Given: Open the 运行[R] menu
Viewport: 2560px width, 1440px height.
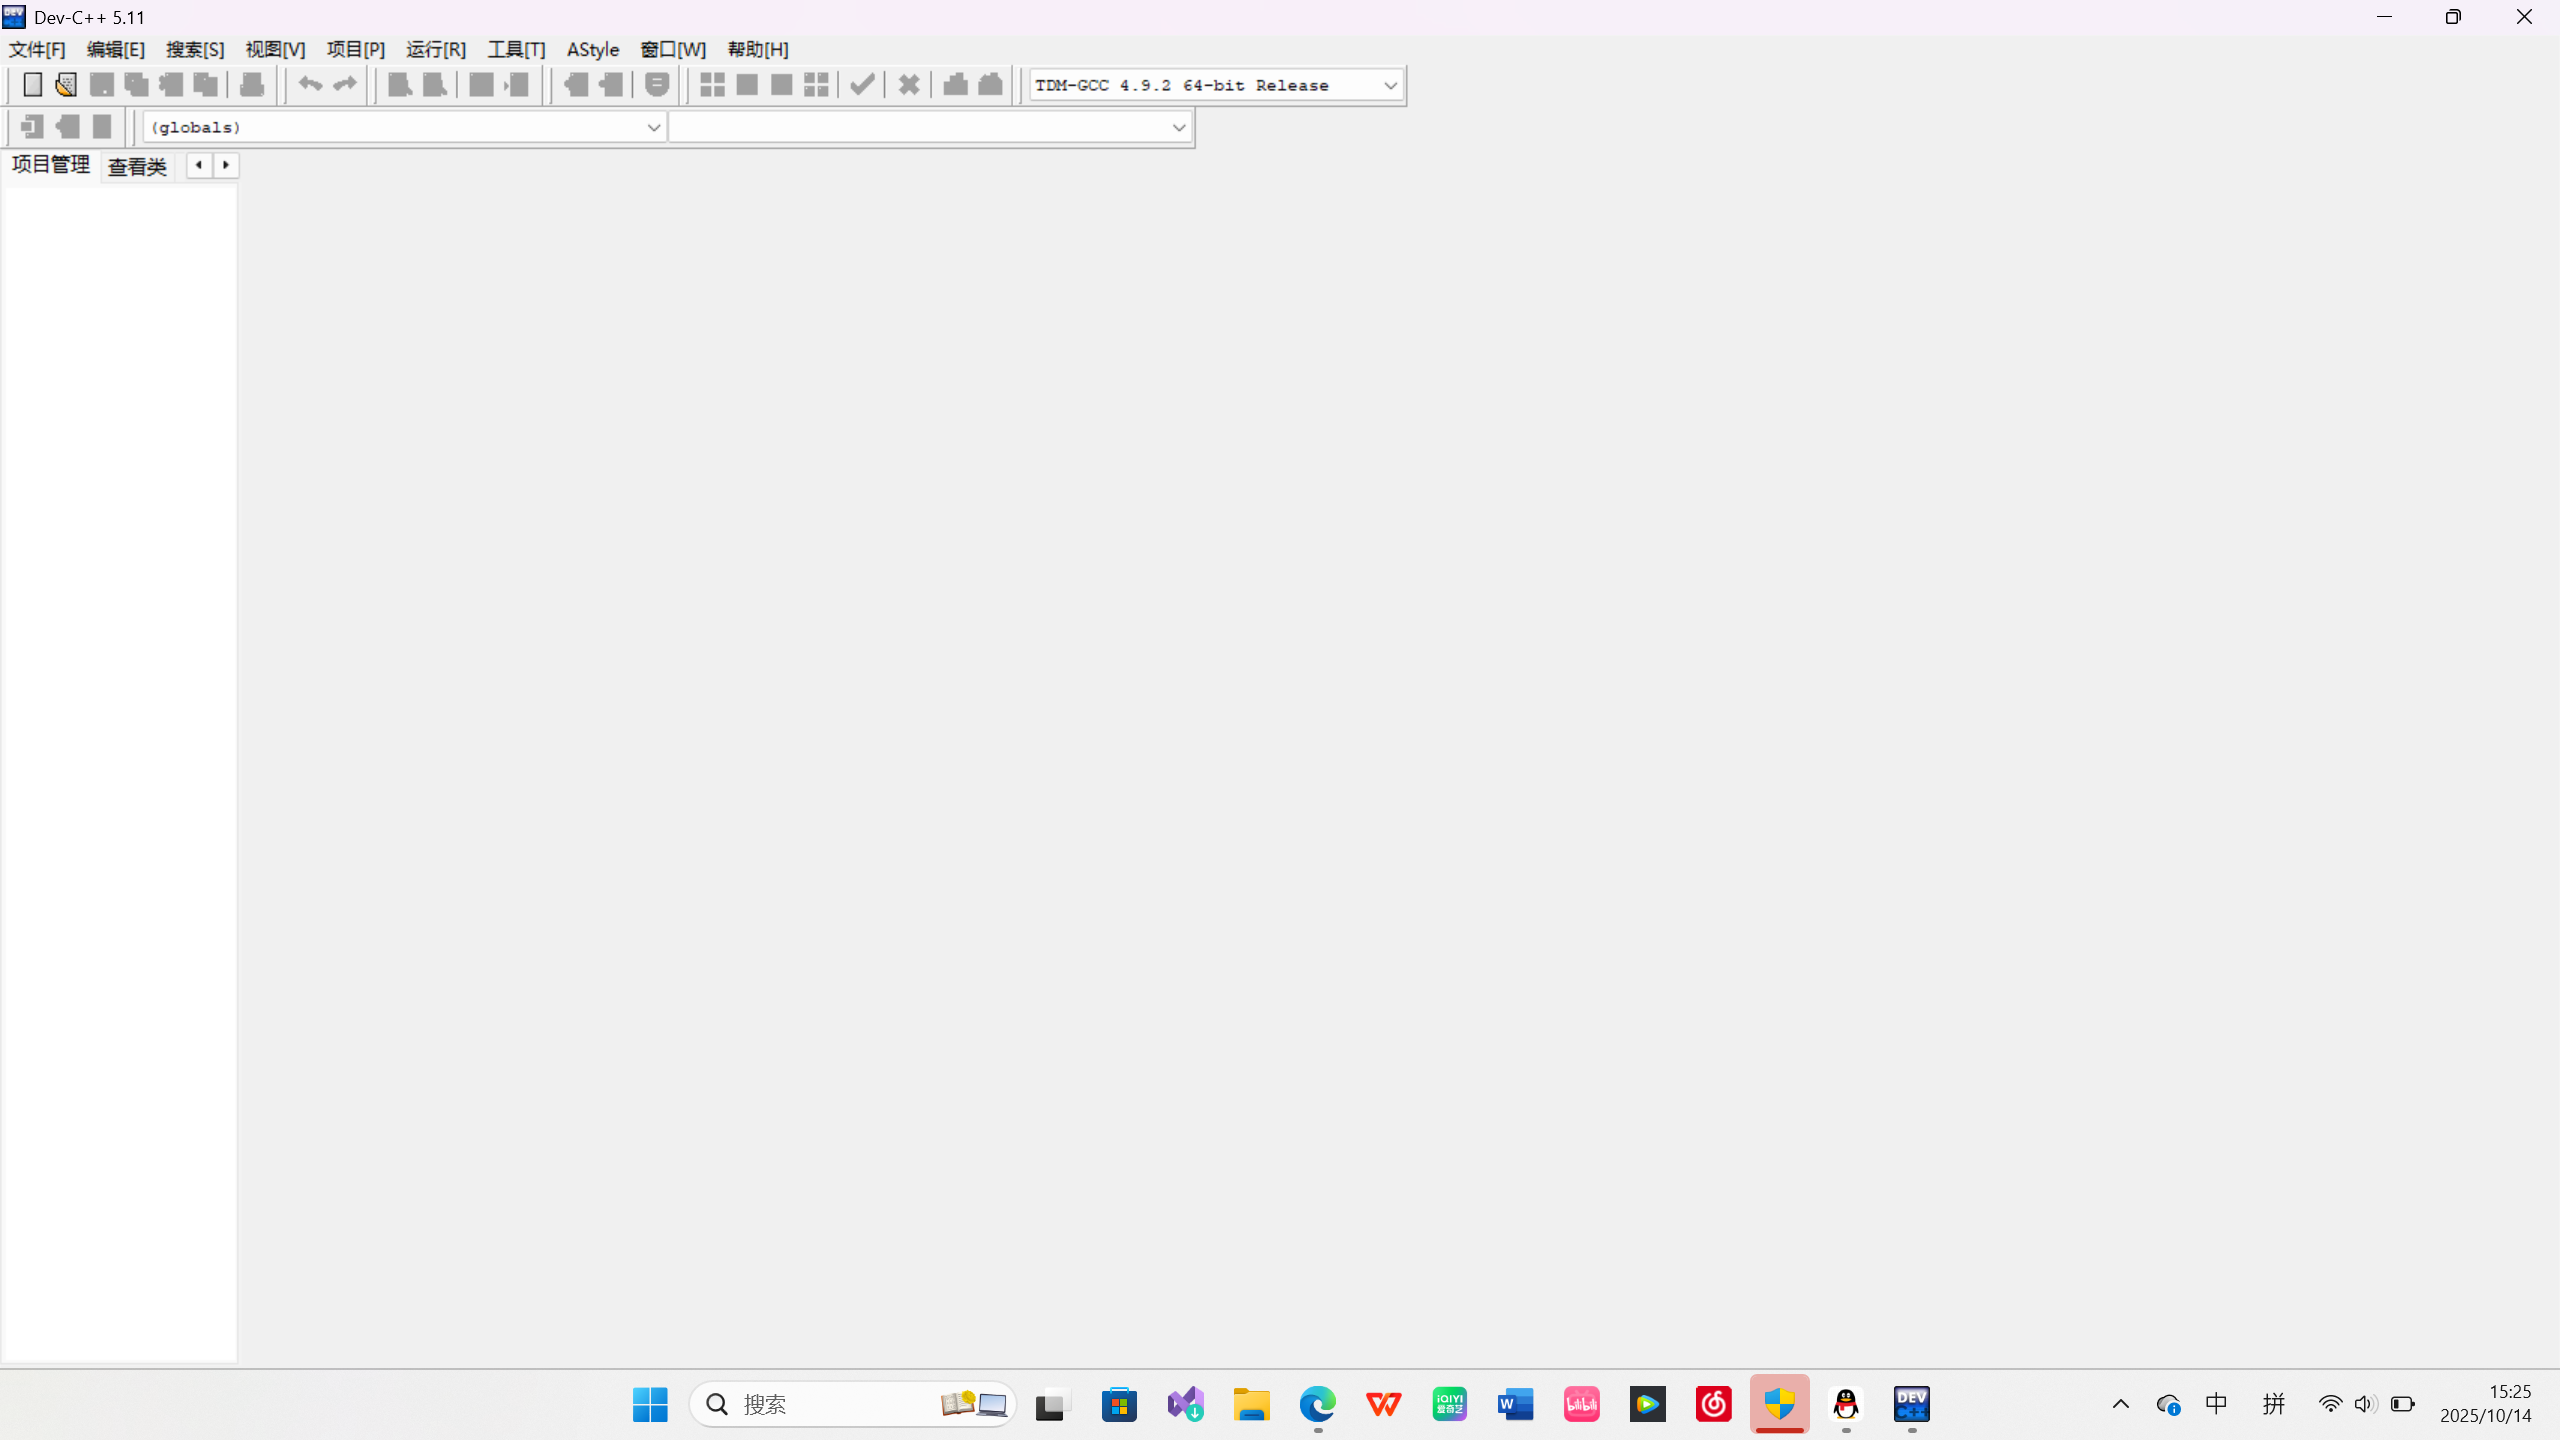Looking at the screenshot, I should click(435, 50).
